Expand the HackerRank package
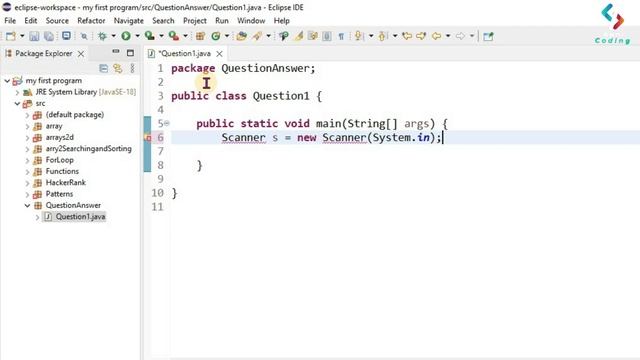The height and width of the screenshot is (360, 640). [27, 183]
